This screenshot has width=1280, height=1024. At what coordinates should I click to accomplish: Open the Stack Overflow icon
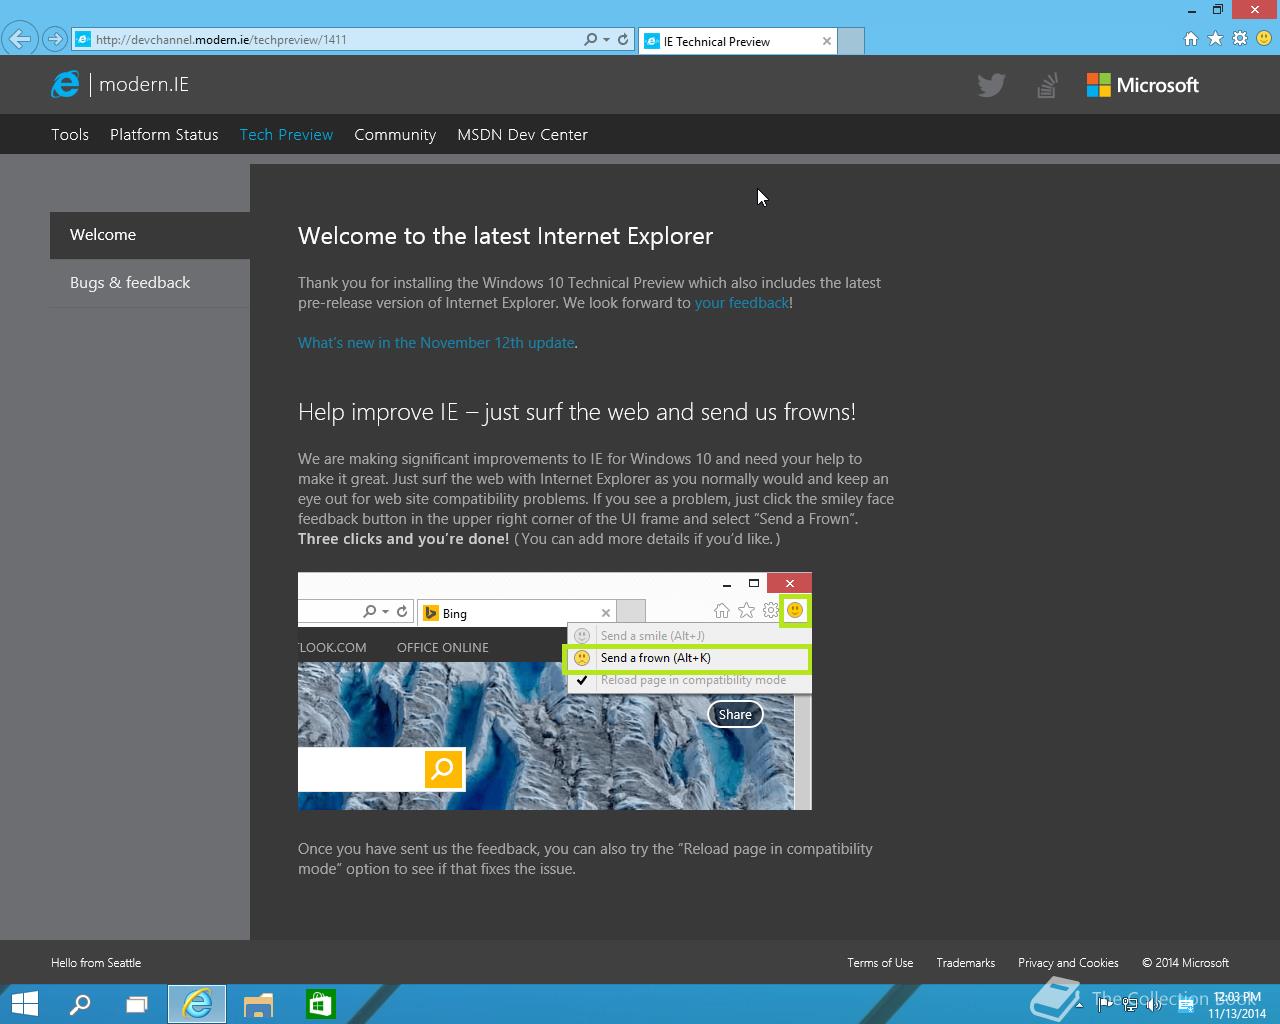pos(1047,85)
